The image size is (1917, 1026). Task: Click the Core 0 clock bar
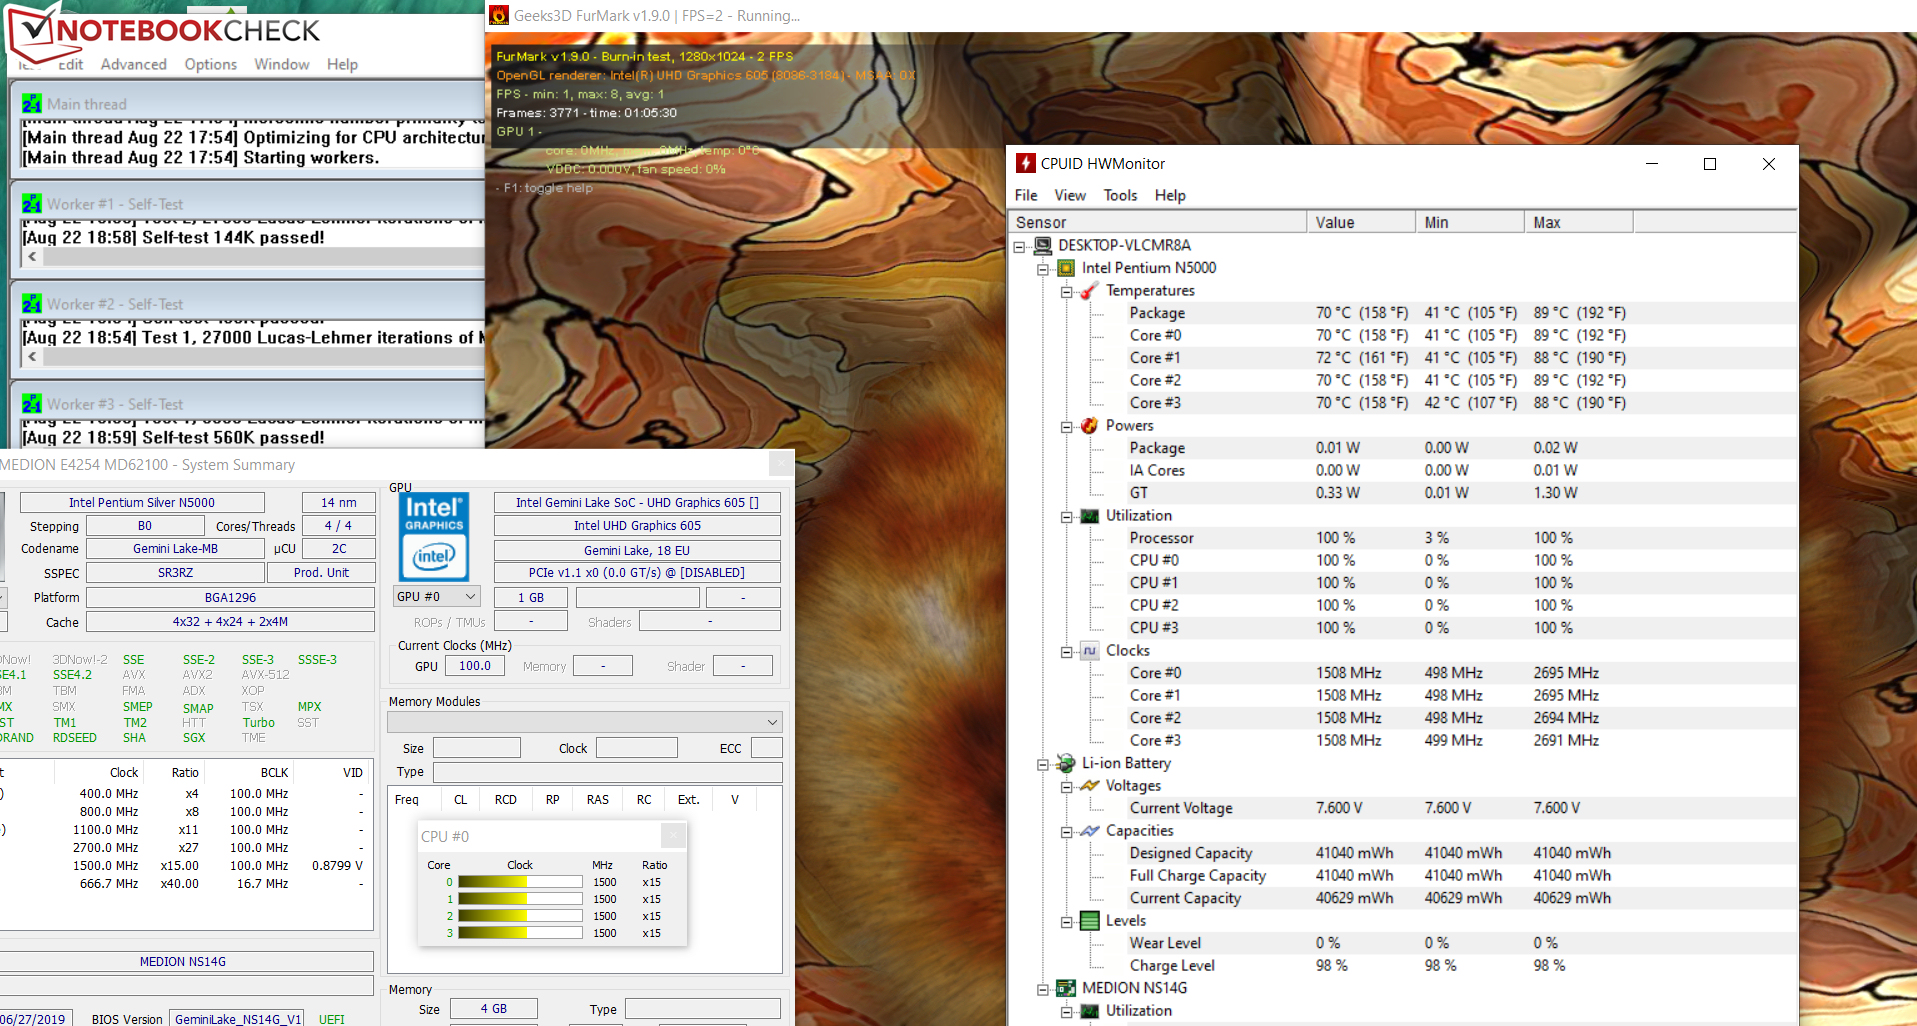coord(520,882)
